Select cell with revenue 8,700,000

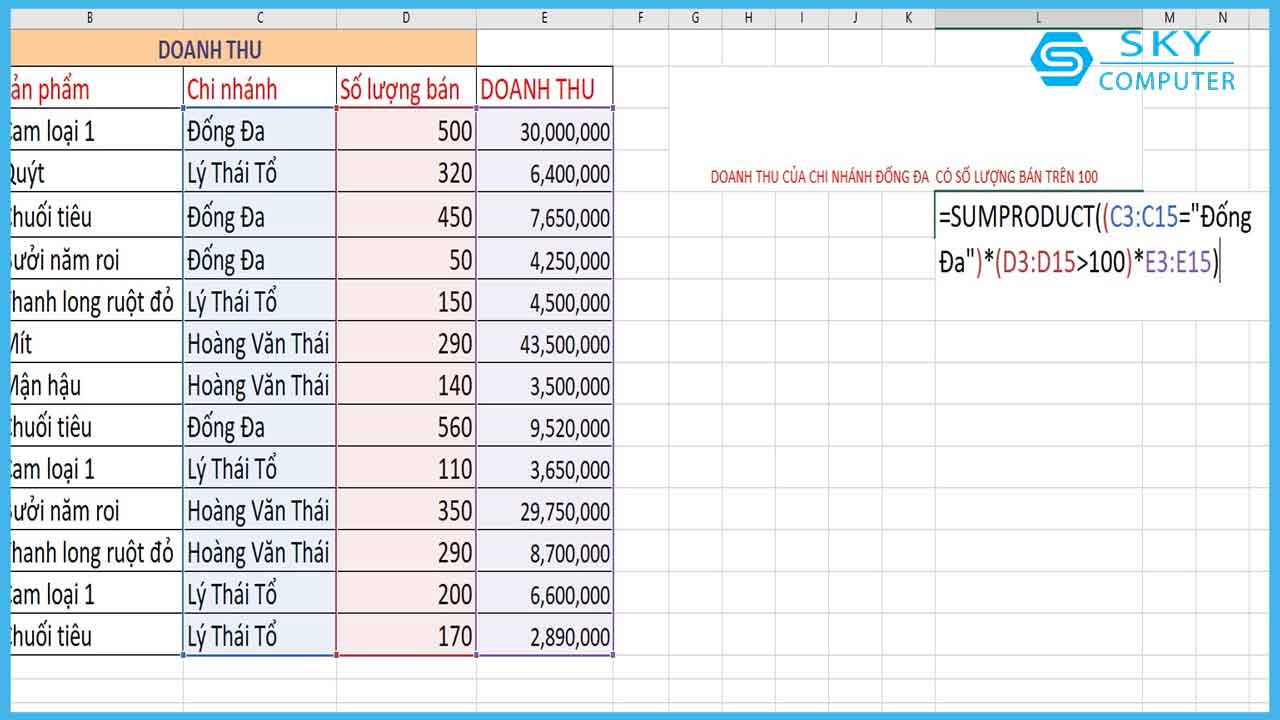tap(544, 551)
